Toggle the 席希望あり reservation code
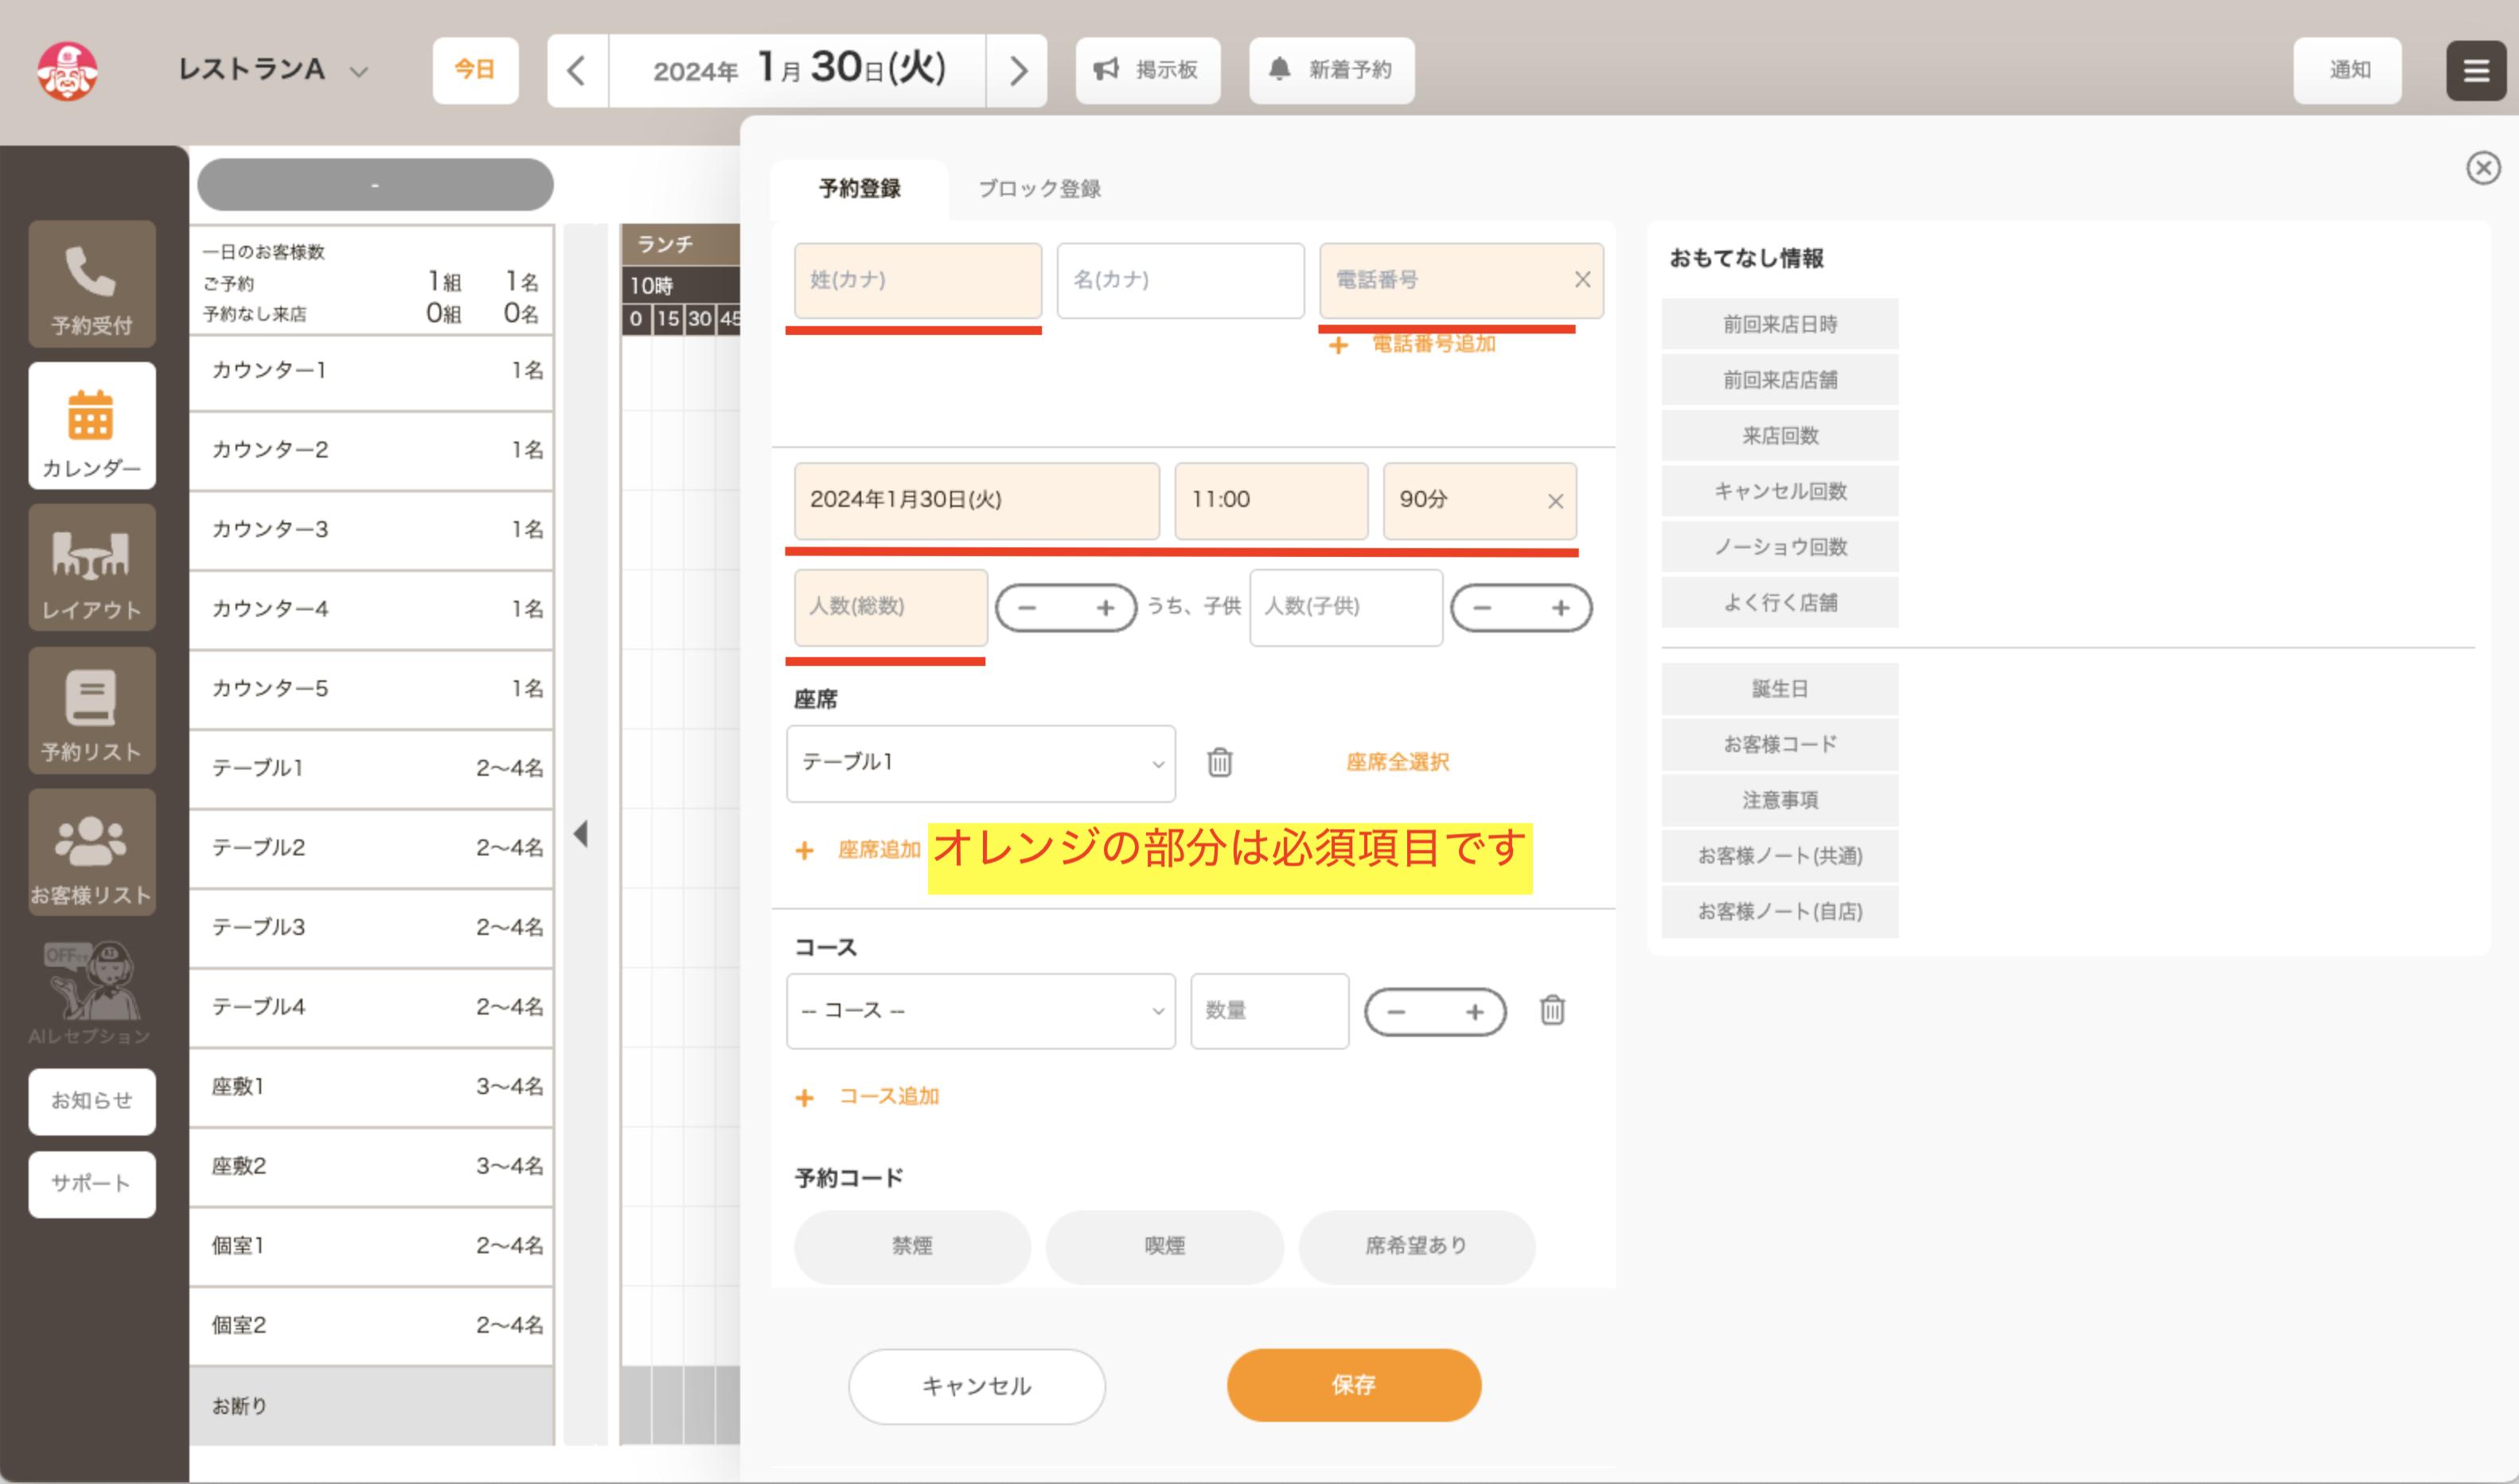This screenshot has height=1484, width=2519. [x=1416, y=1246]
